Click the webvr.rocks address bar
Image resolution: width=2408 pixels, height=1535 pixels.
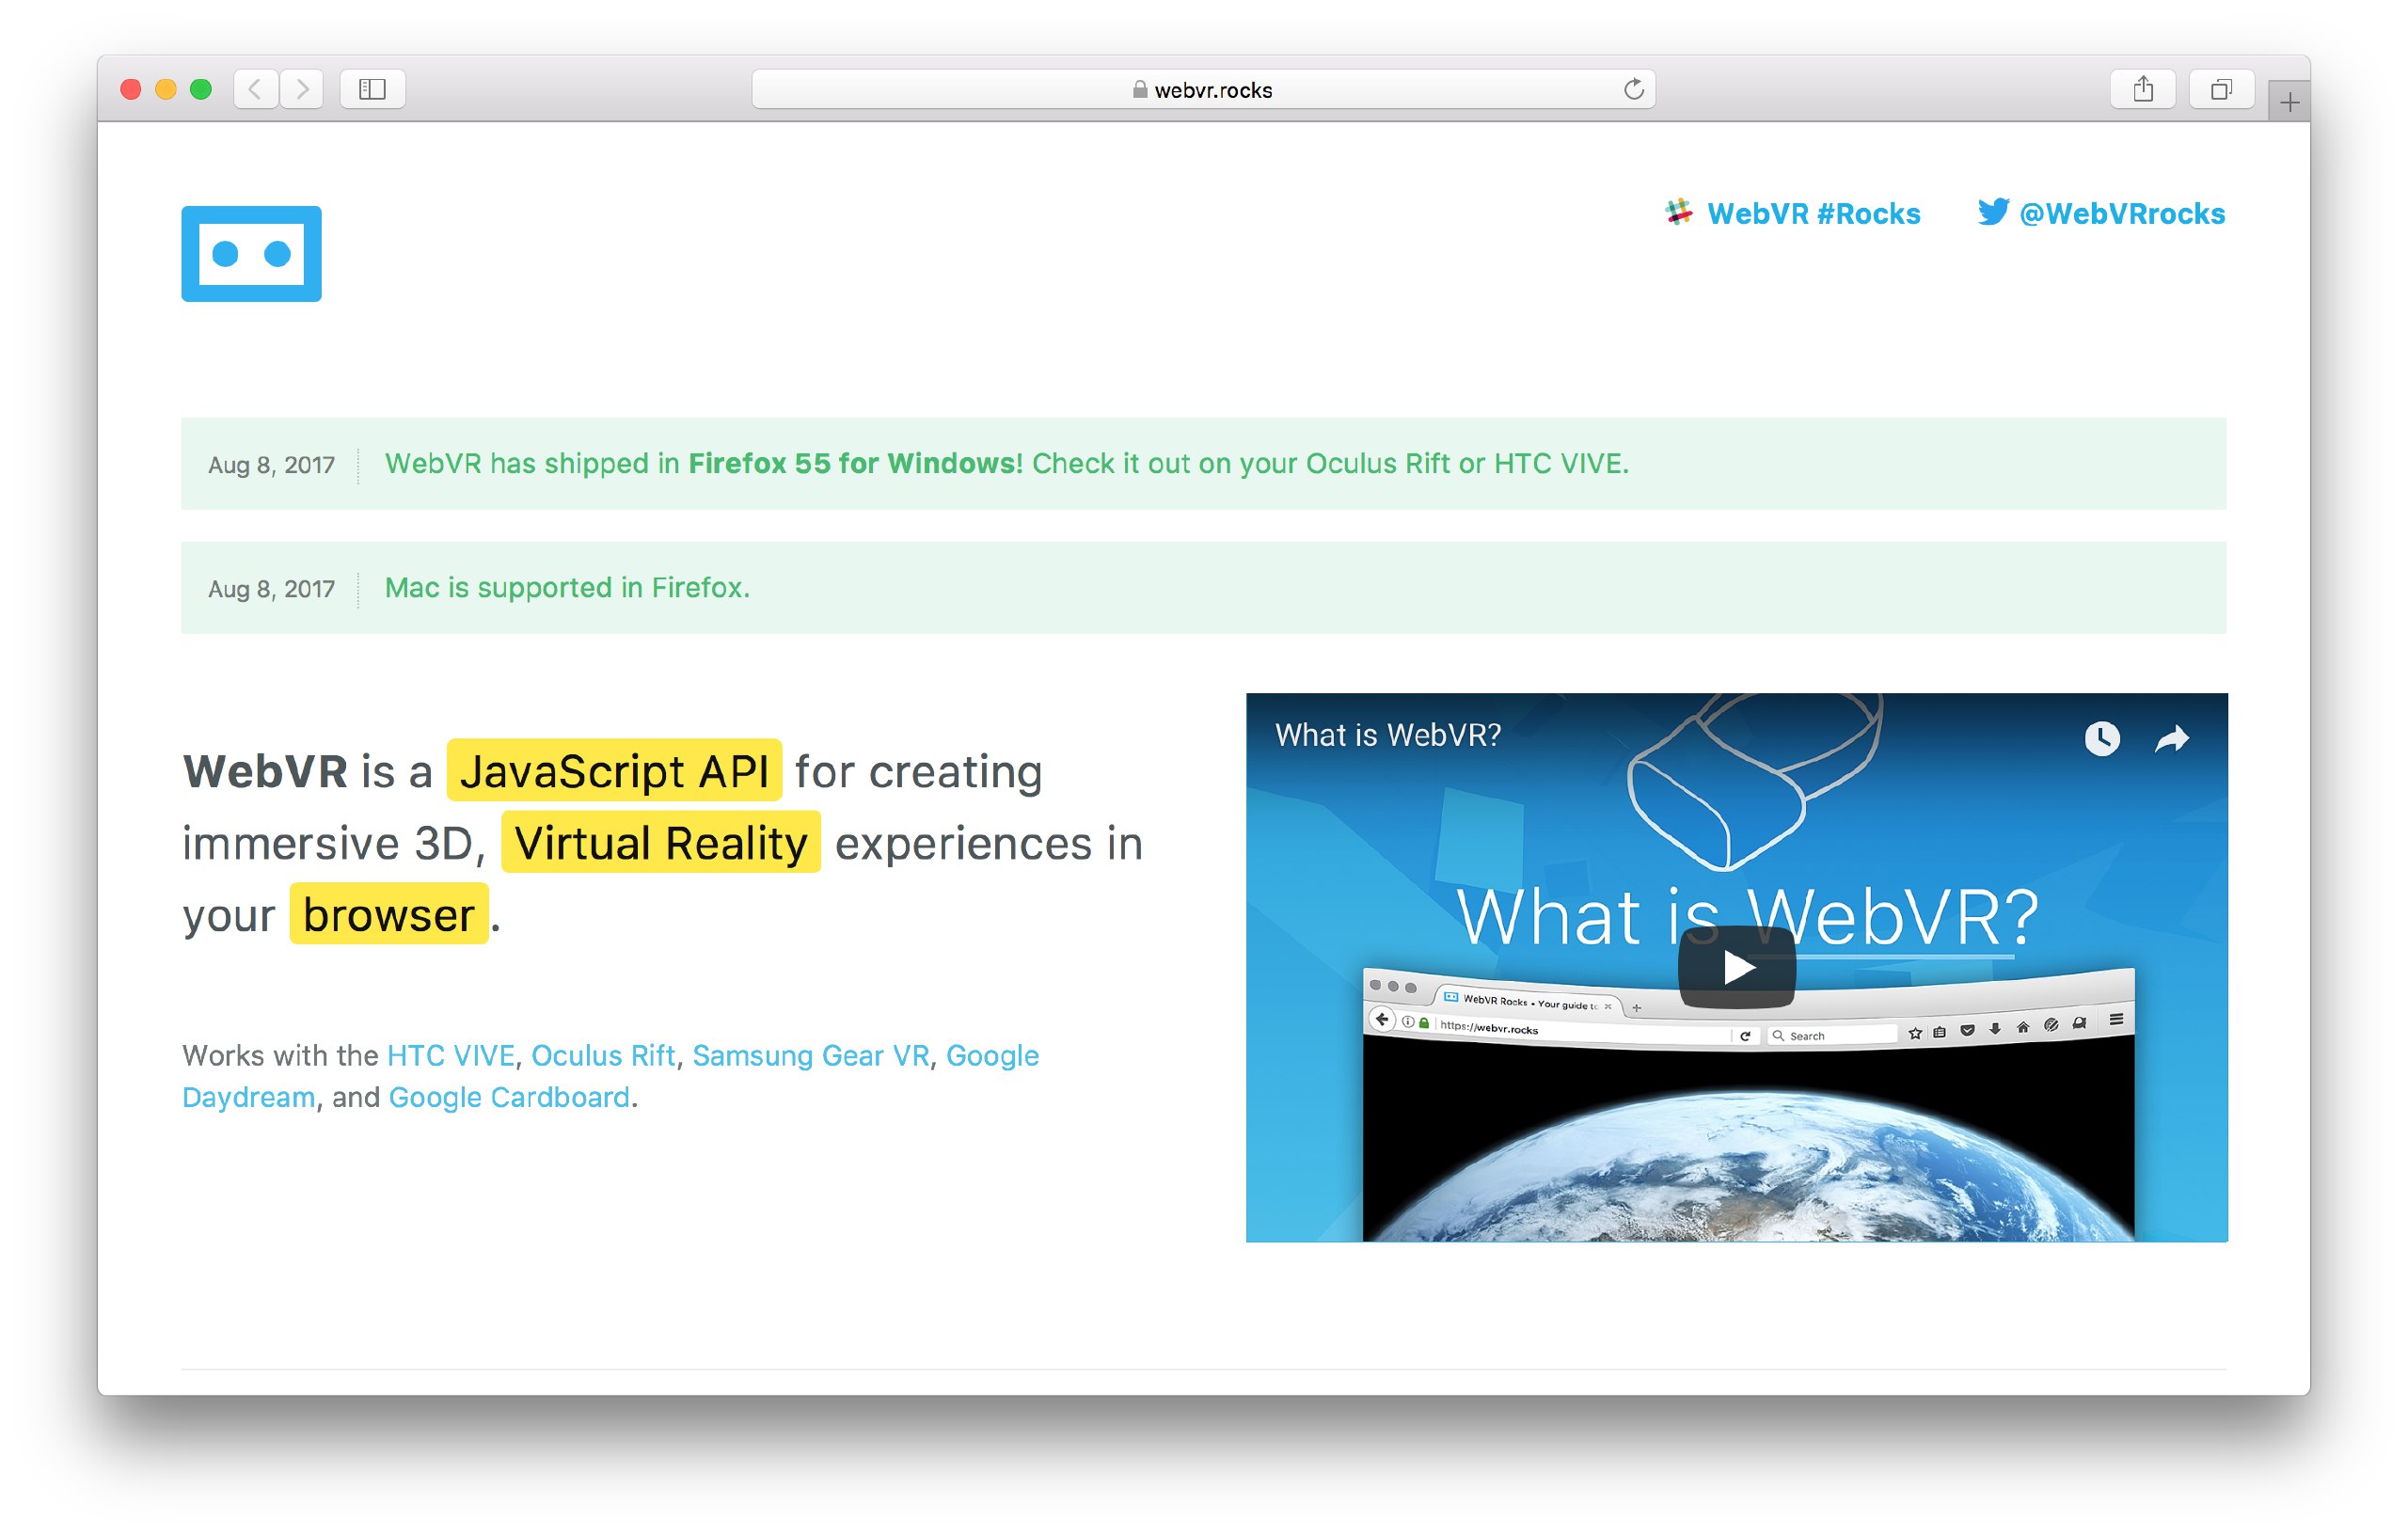1203,89
